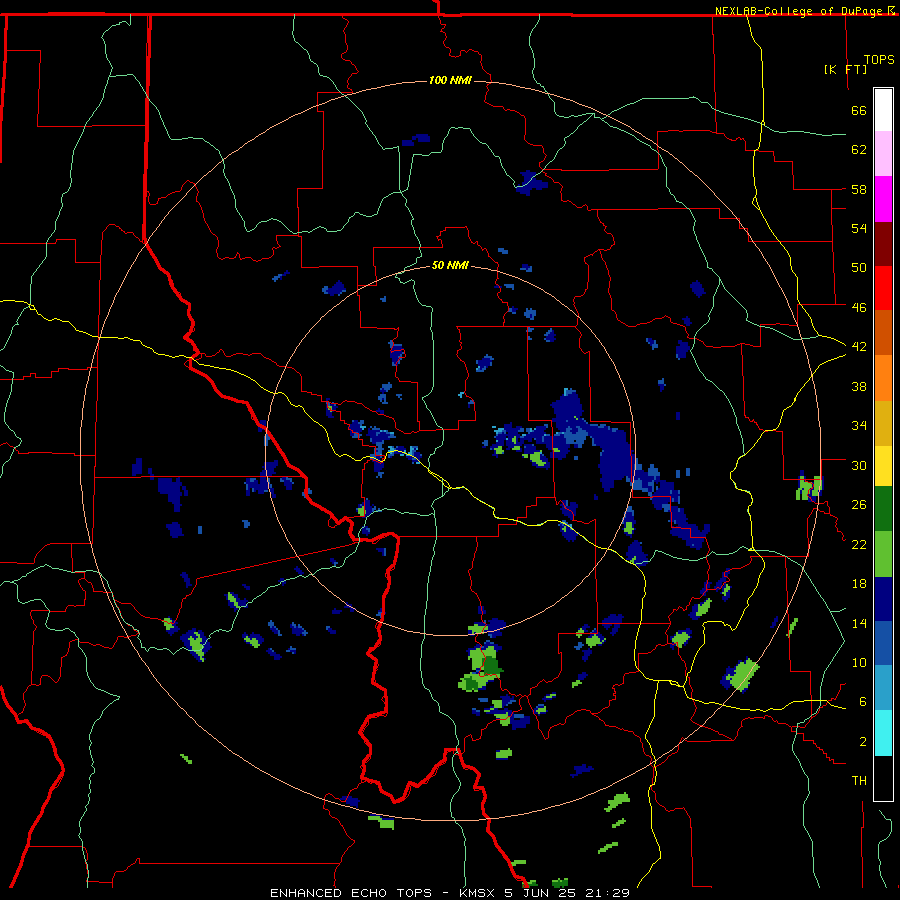Click the light pink legend swatch
This screenshot has height=900, width=900.
[883, 154]
